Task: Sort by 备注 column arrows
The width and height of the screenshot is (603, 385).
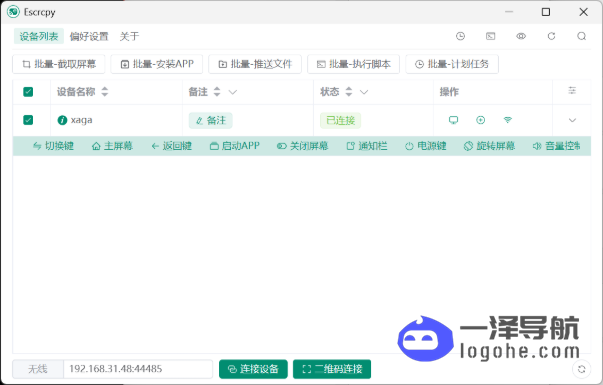Action: (x=217, y=92)
